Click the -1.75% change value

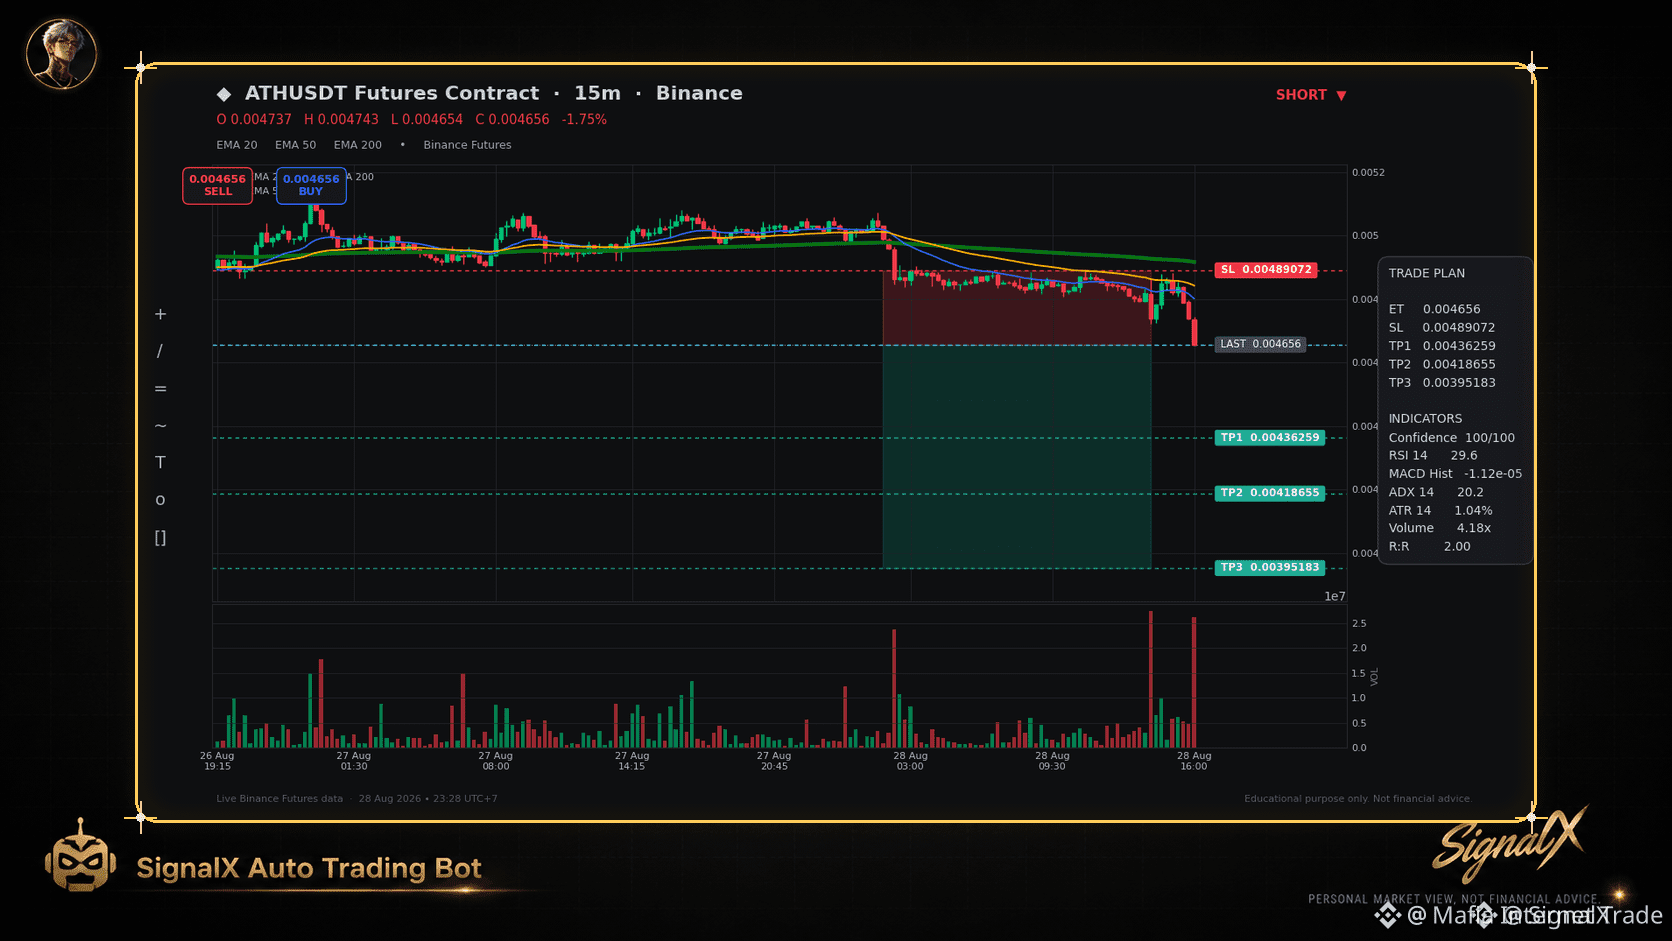pyautogui.click(x=584, y=119)
